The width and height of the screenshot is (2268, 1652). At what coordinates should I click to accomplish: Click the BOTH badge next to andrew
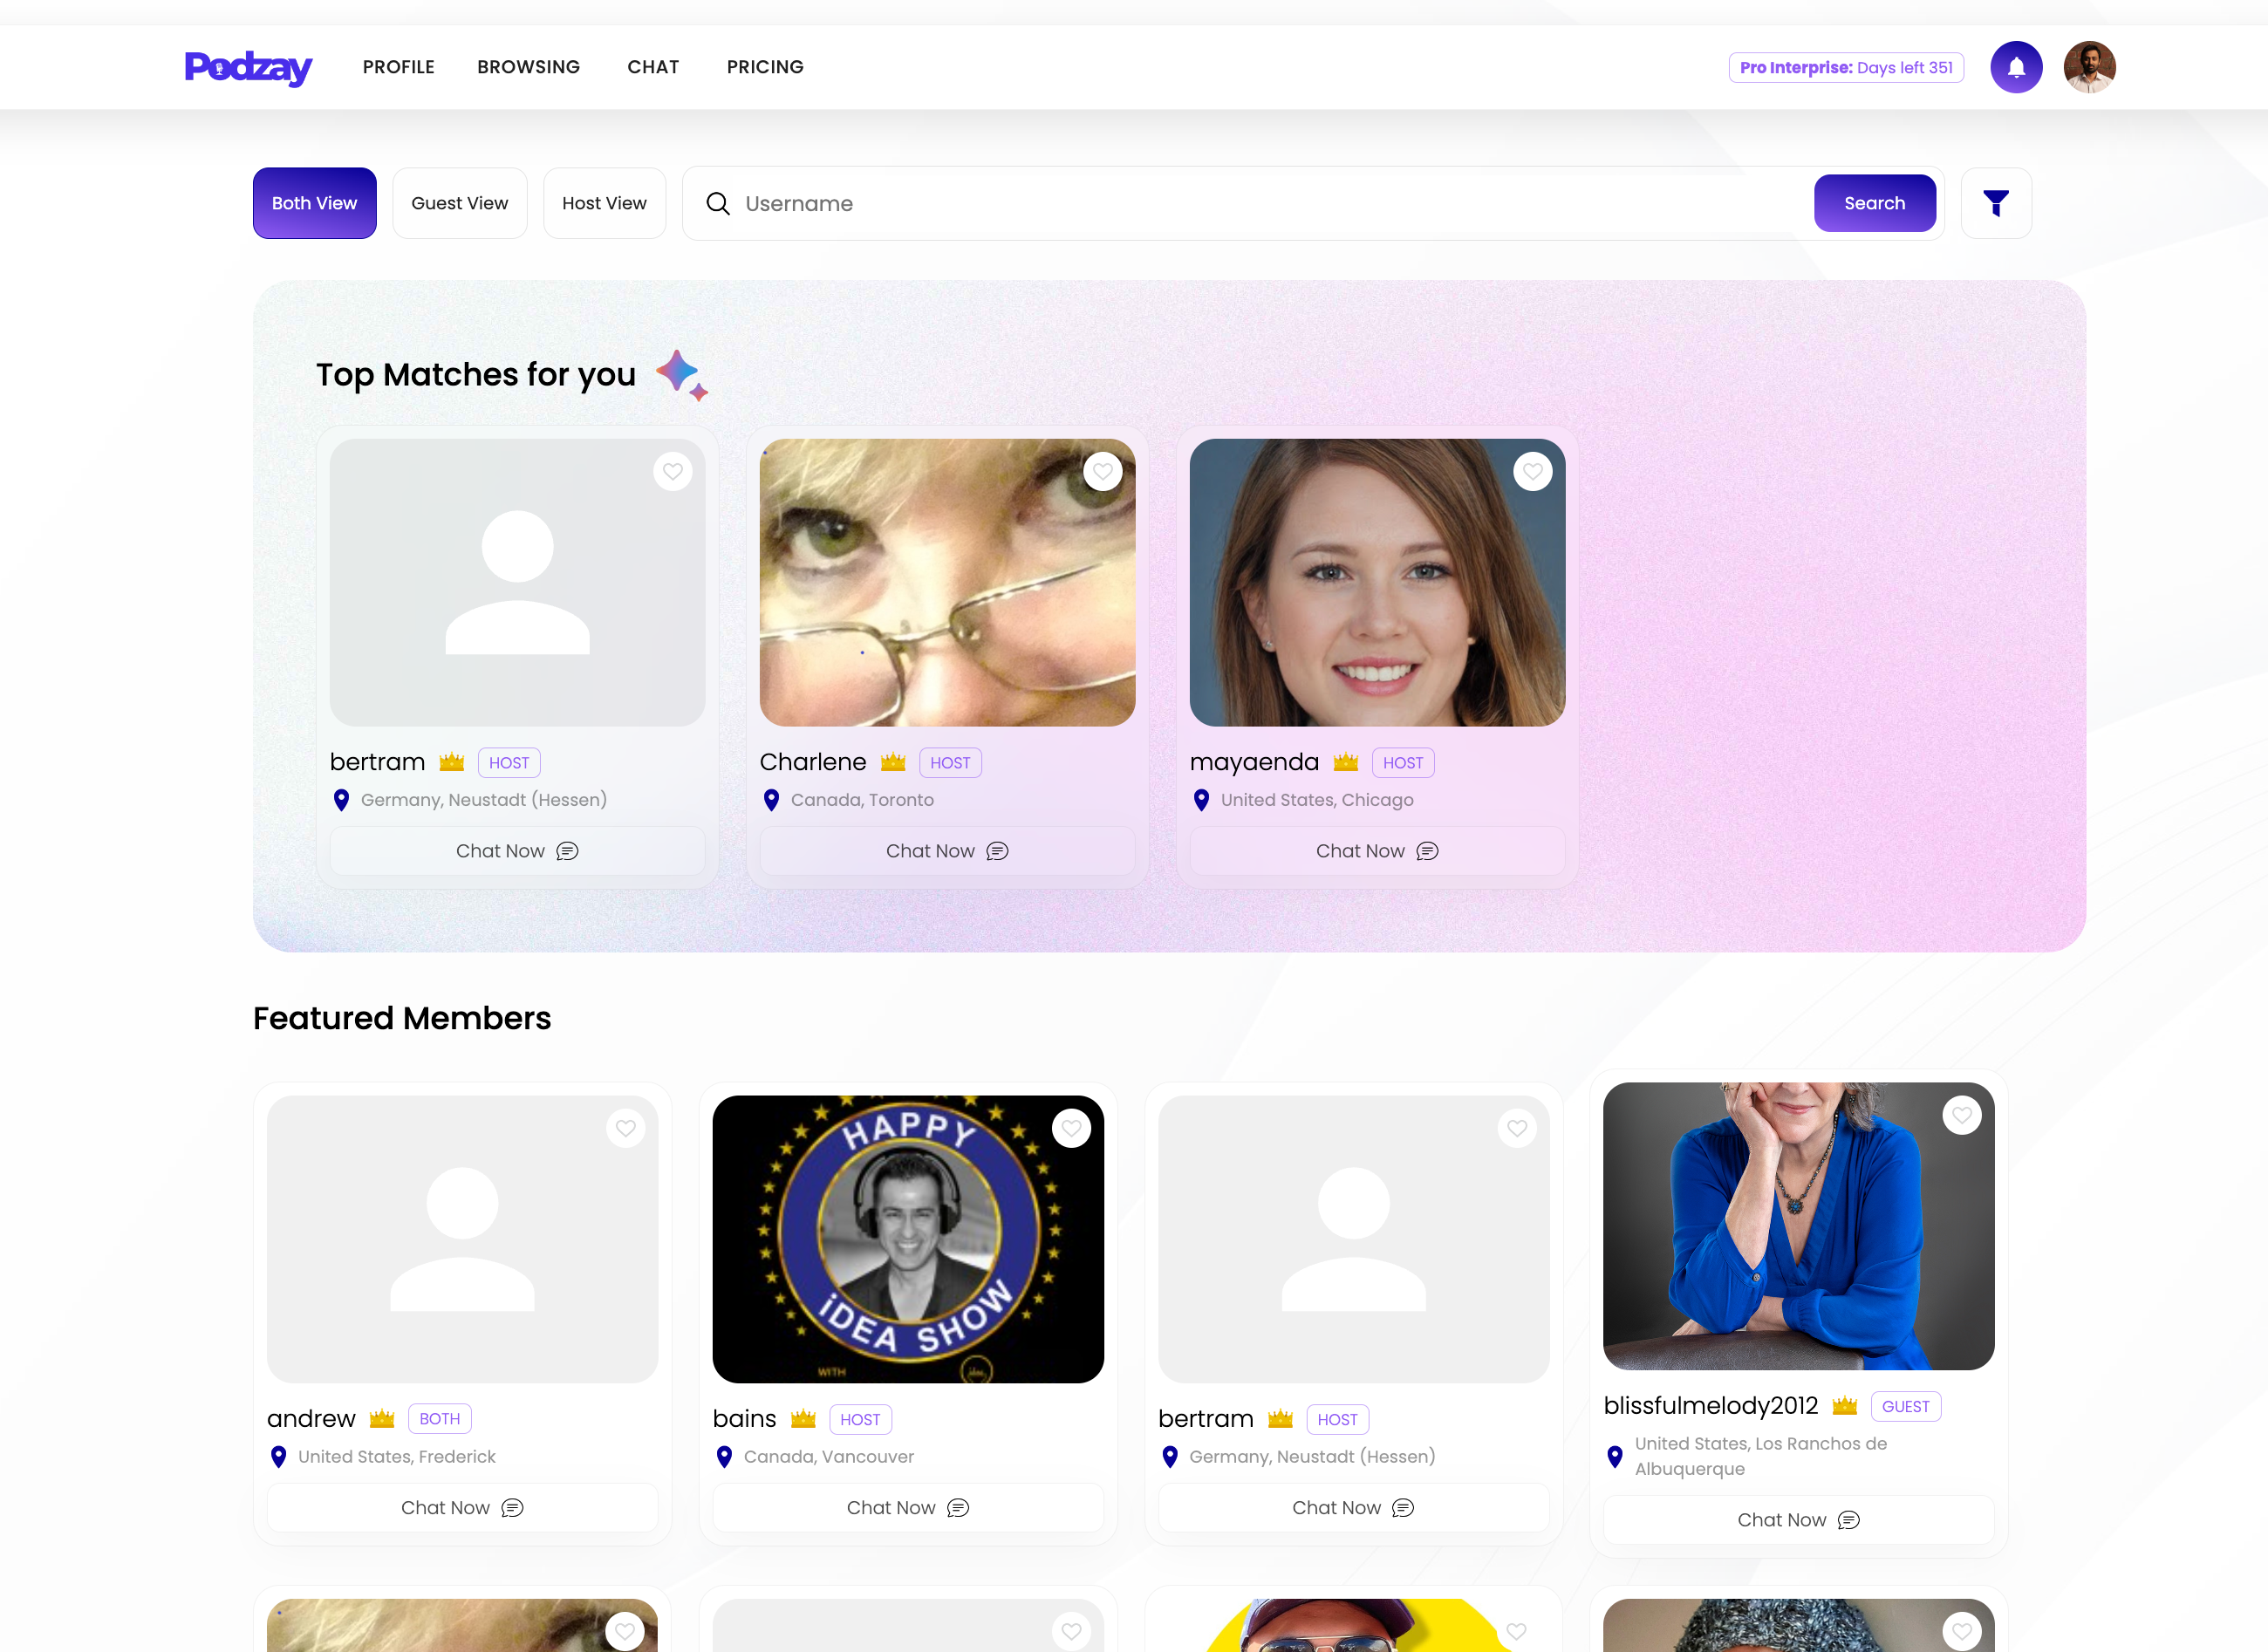(x=439, y=1419)
